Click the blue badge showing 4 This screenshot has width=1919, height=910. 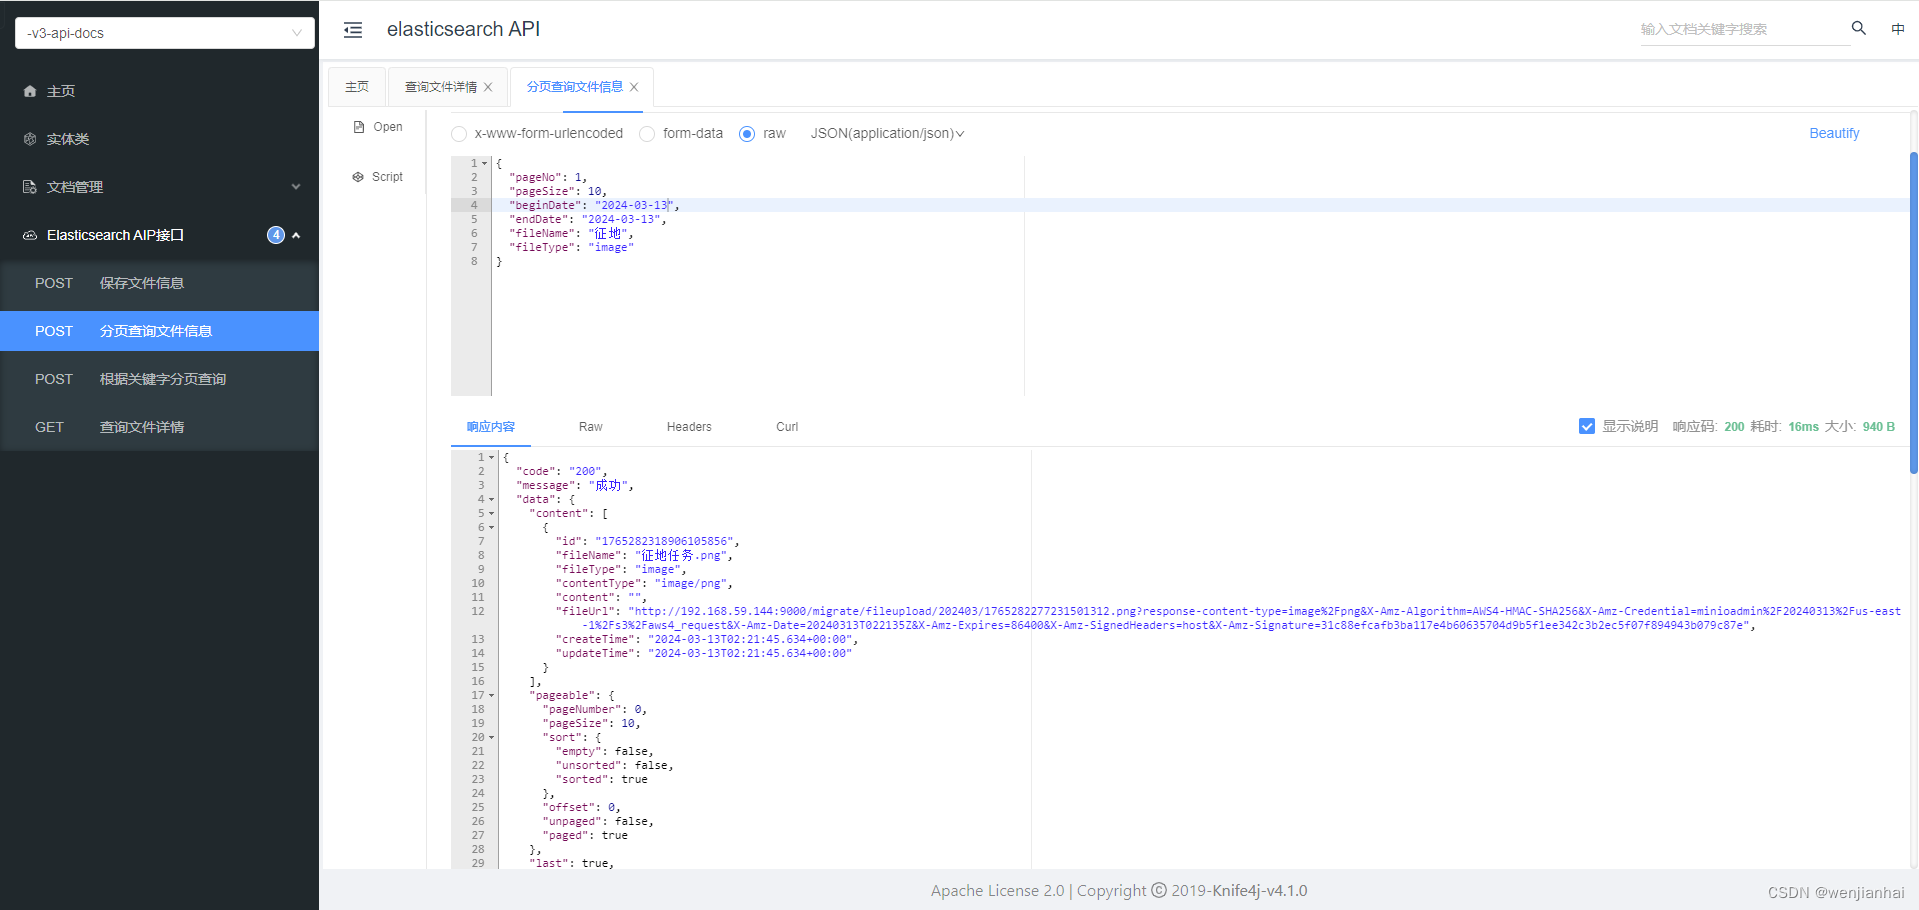(276, 235)
